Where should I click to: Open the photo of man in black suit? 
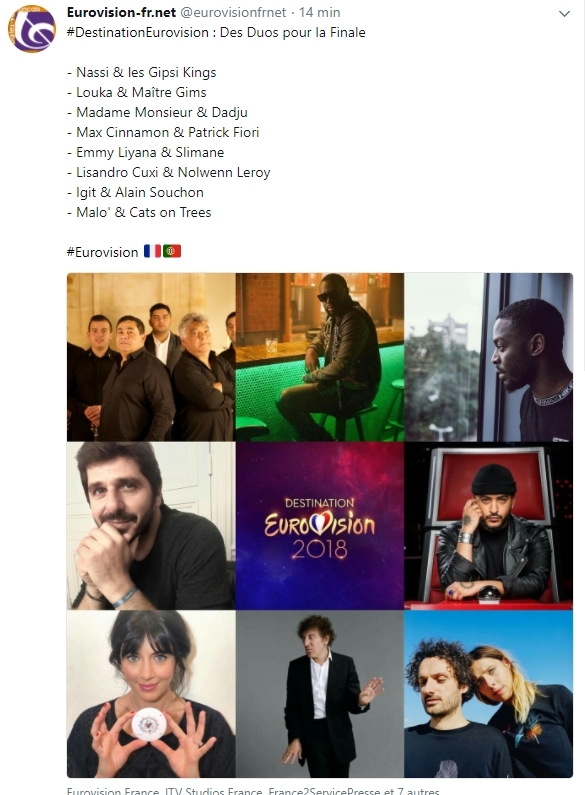tap(320, 694)
